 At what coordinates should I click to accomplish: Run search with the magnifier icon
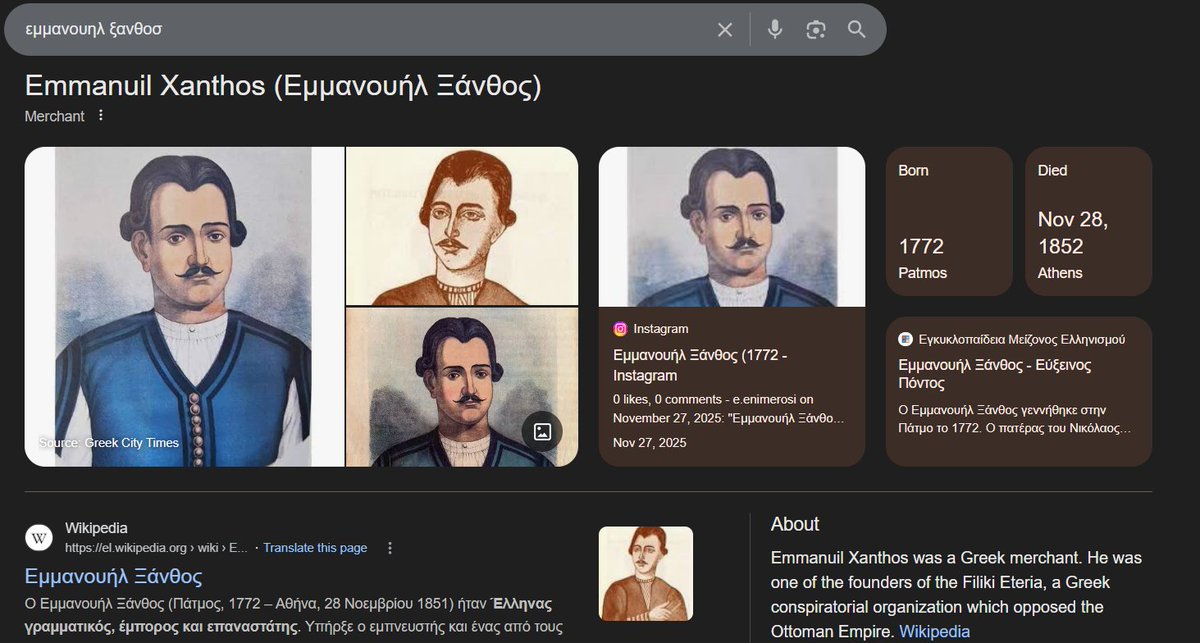tap(857, 29)
